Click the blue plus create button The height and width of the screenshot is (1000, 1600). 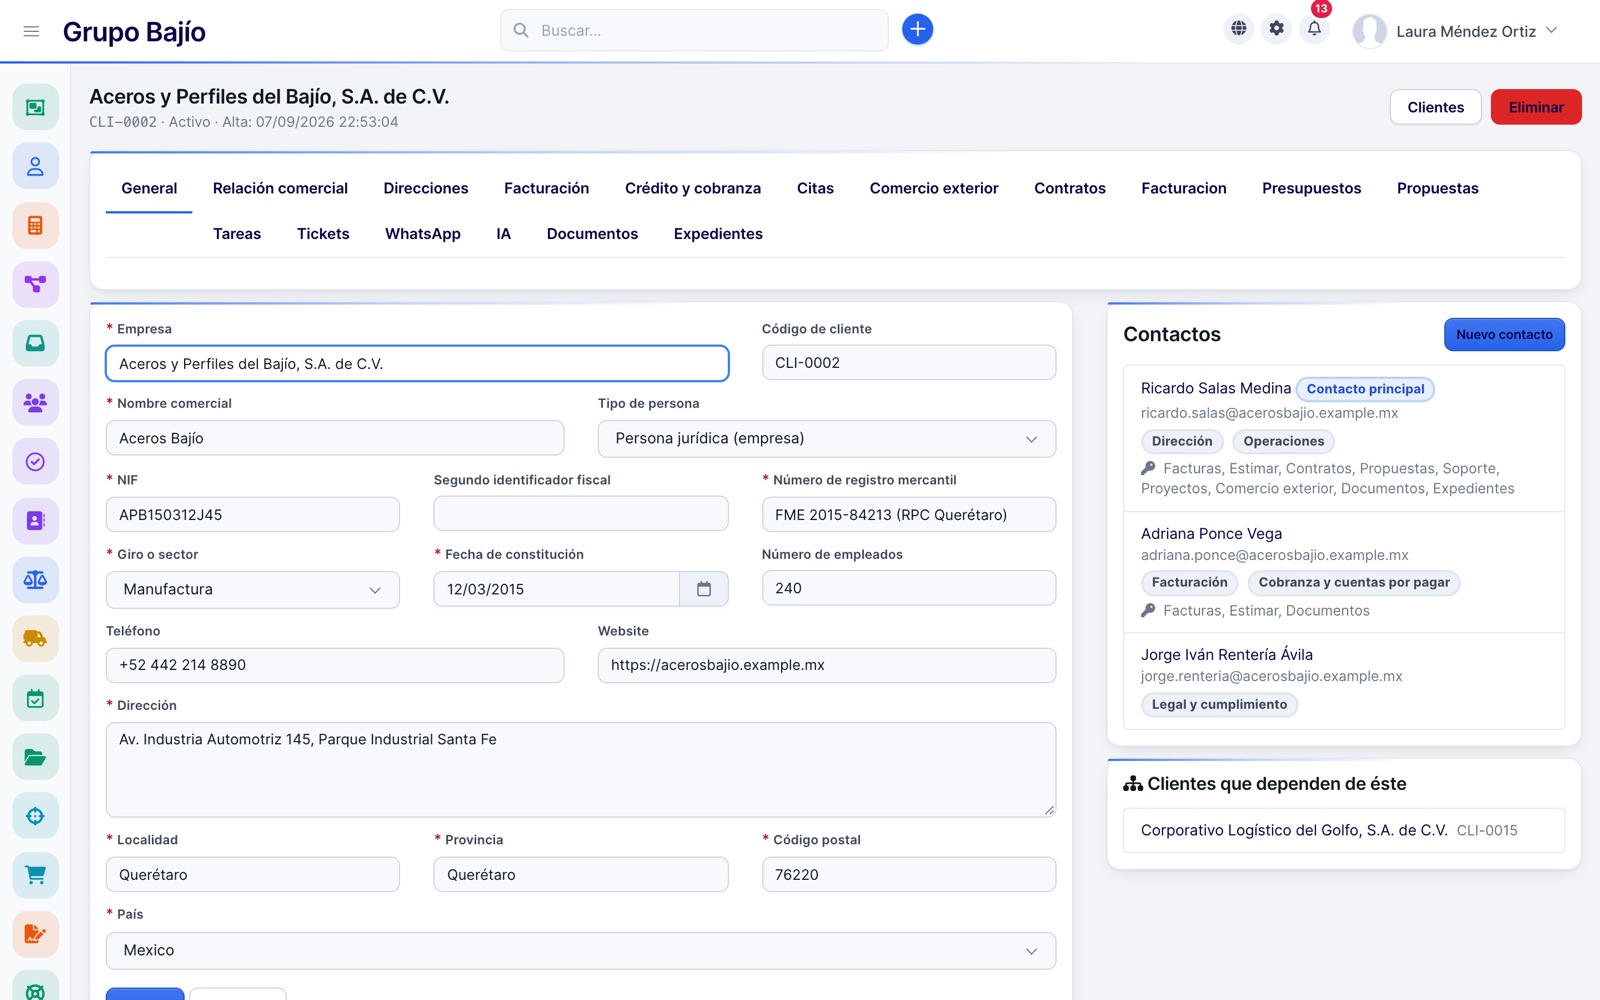[917, 30]
